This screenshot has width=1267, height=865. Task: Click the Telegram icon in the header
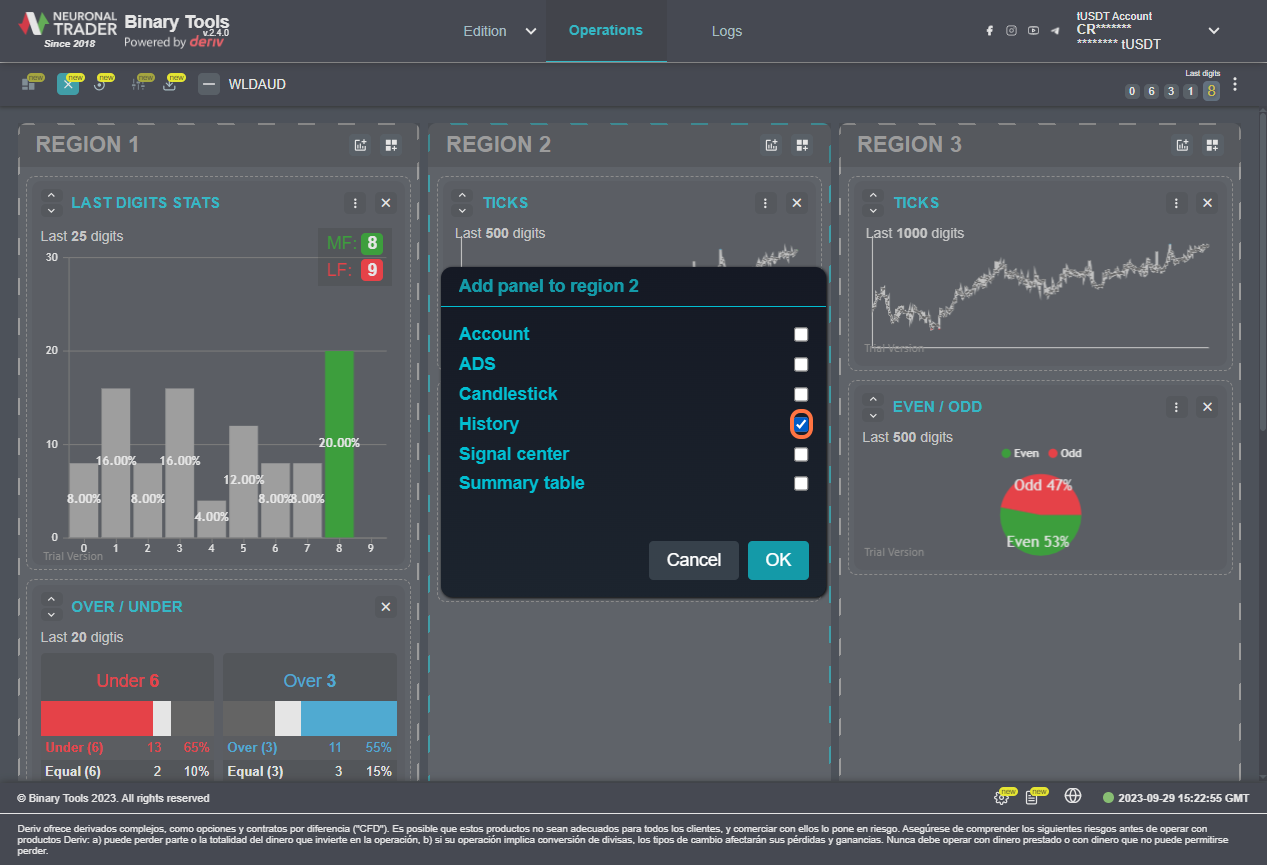point(1055,31)
